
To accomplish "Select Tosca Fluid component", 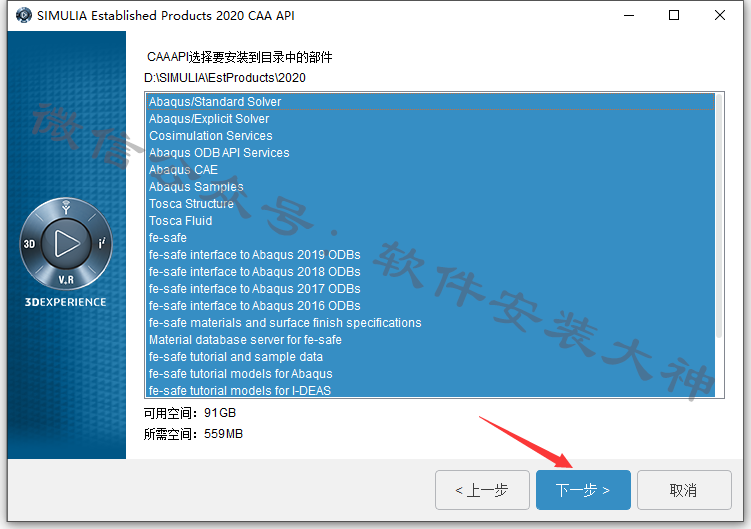I will pos(430,221).
